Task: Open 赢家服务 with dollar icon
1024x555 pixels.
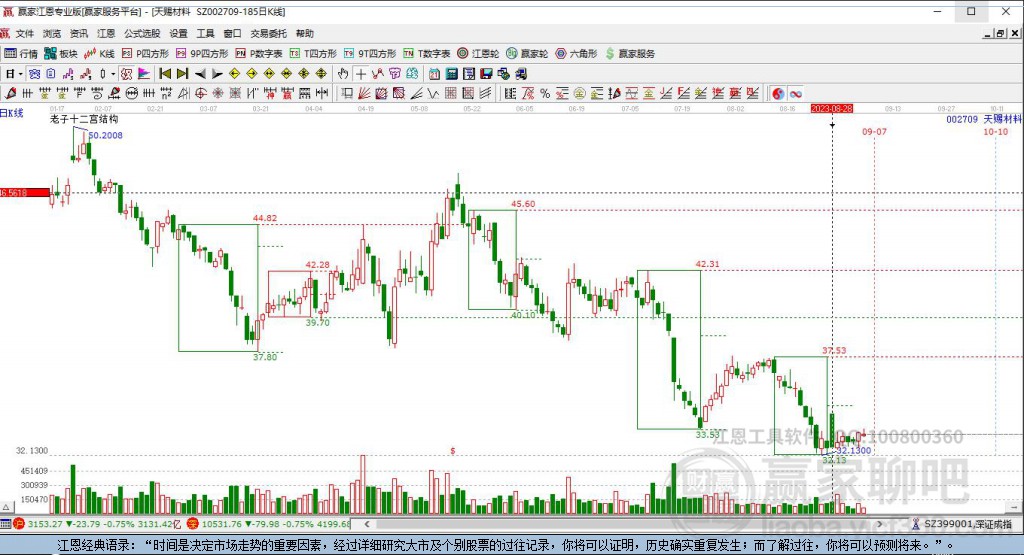Action: pos(630,54)
